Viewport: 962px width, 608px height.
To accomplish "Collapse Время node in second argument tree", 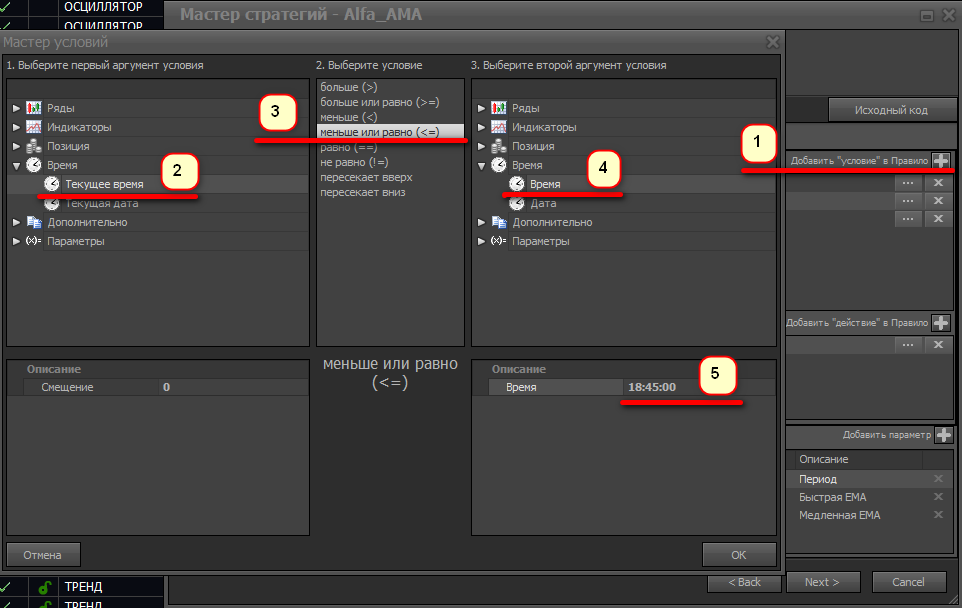I will [482, 165].
